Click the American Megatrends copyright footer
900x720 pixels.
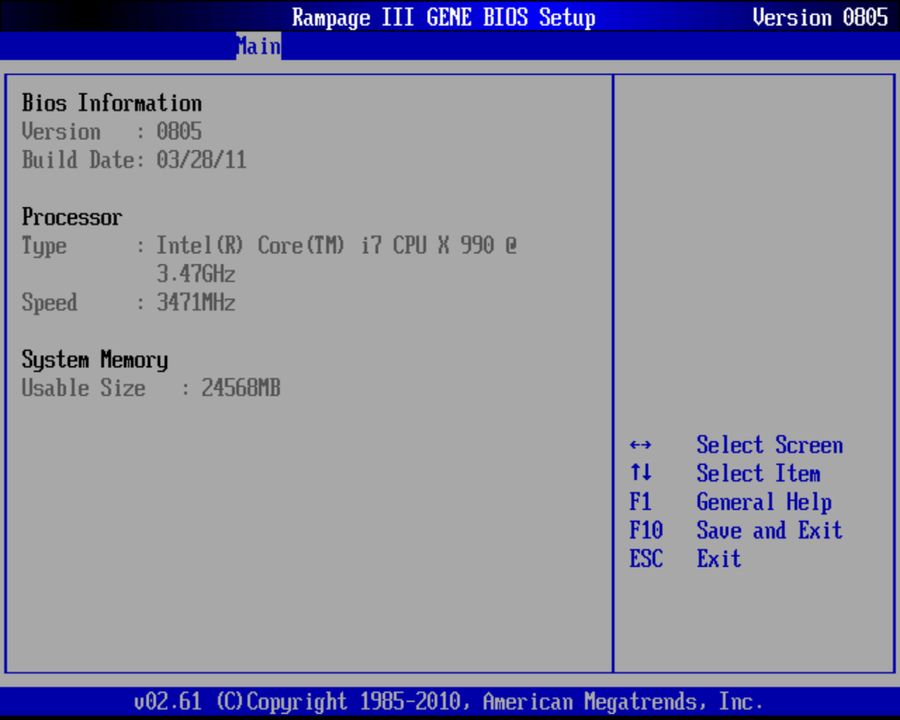pyautogui.click(x=449, y=702)
